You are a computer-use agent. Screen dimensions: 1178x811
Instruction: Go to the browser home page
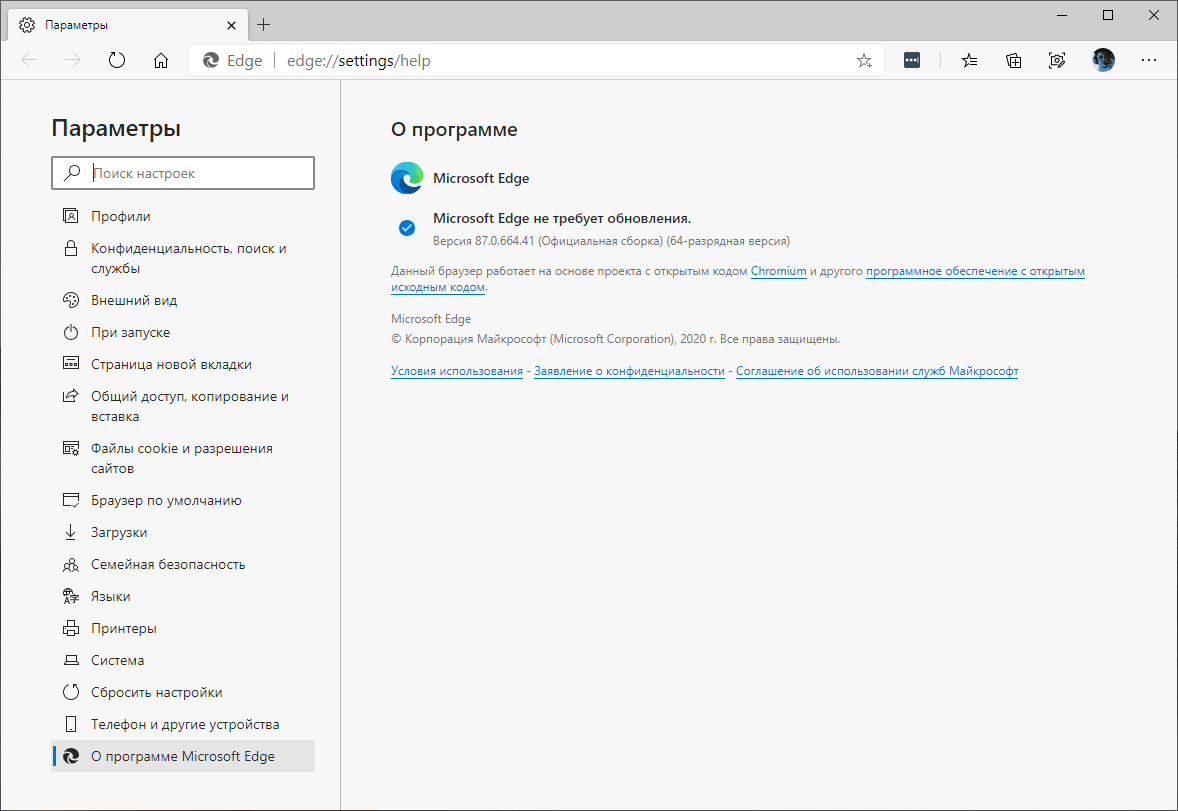click(x=160, y=60)
